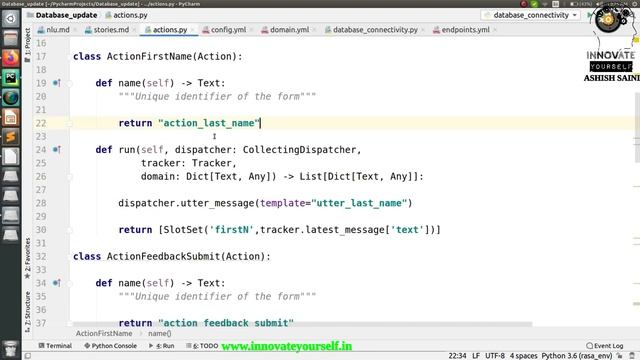Change the UTF-8 file encoding
640x360 pixels.
point(495,356)
